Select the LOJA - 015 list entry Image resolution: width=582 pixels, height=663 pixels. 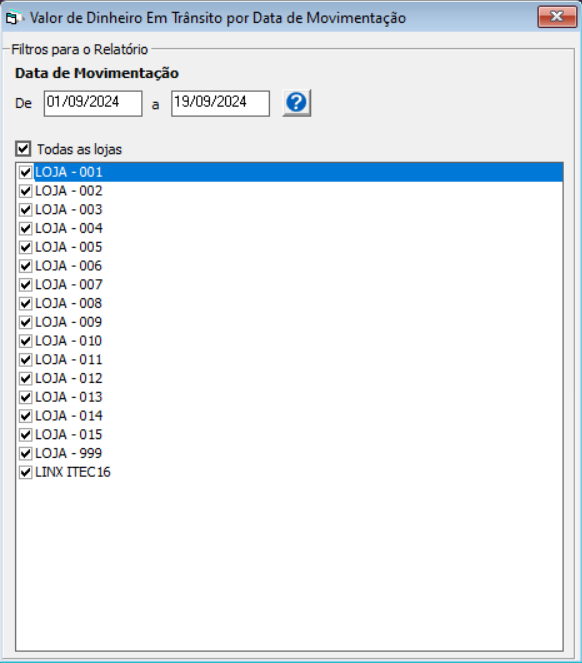[289, 435]
